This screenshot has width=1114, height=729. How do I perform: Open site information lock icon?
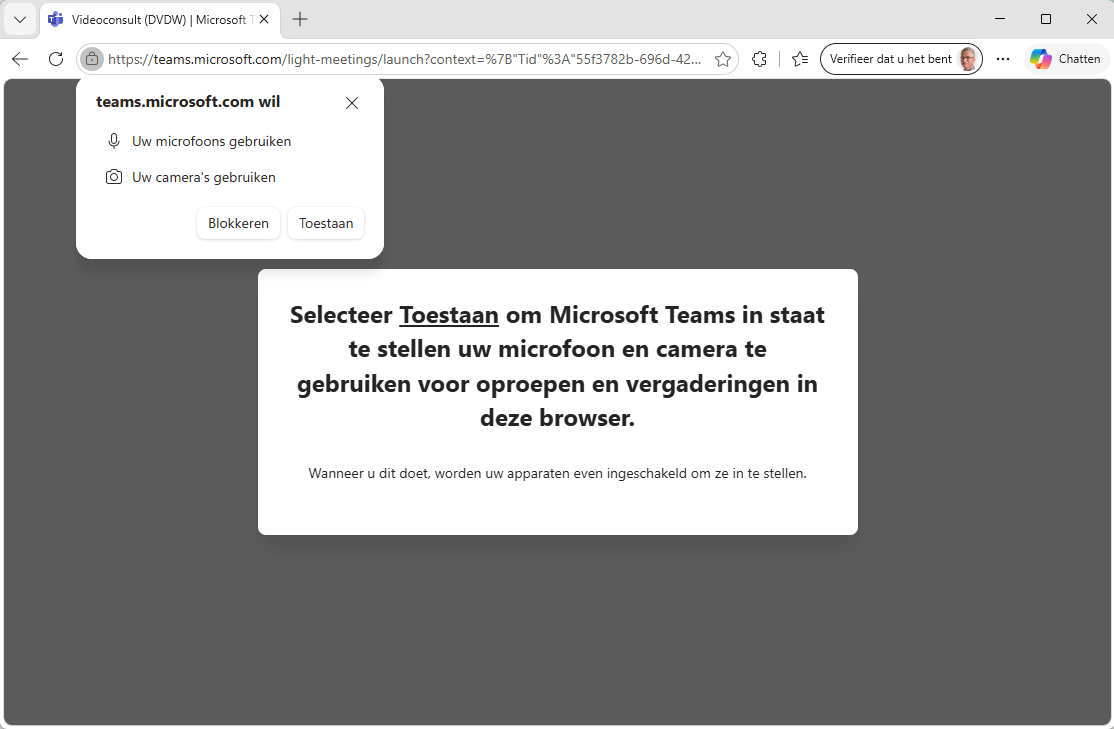point(92,59)
